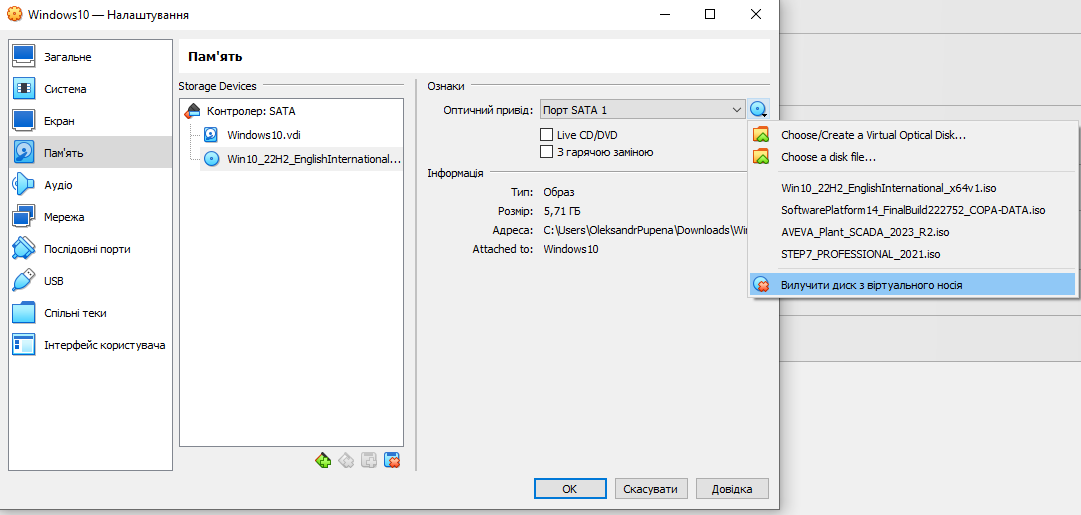This screenshot has height=515, width=1081.
Task: Switch to Екран settings category
Action: pyautogui.click(x=90, y=121)
